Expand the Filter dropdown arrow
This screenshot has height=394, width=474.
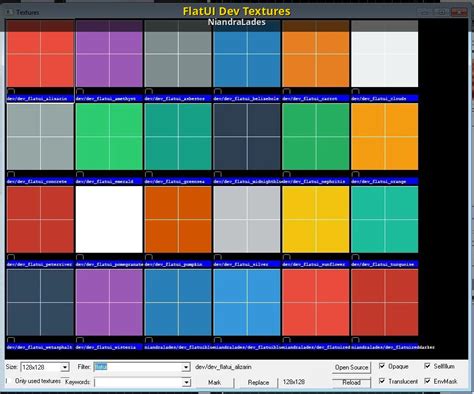(x=186, y=367)
